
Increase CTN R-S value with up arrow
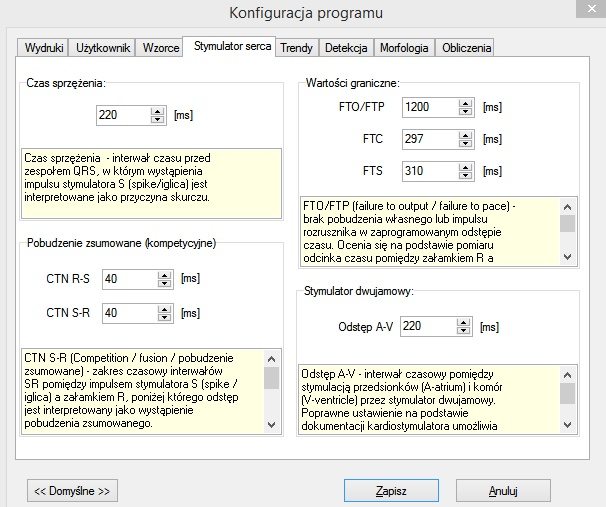163,274
